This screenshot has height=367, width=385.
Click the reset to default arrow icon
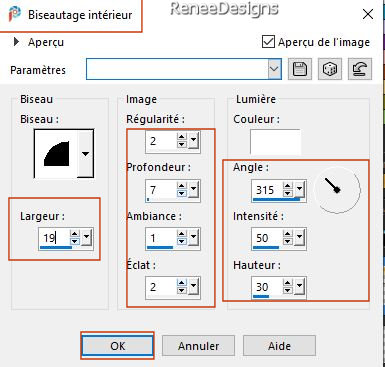click(360, 69)
